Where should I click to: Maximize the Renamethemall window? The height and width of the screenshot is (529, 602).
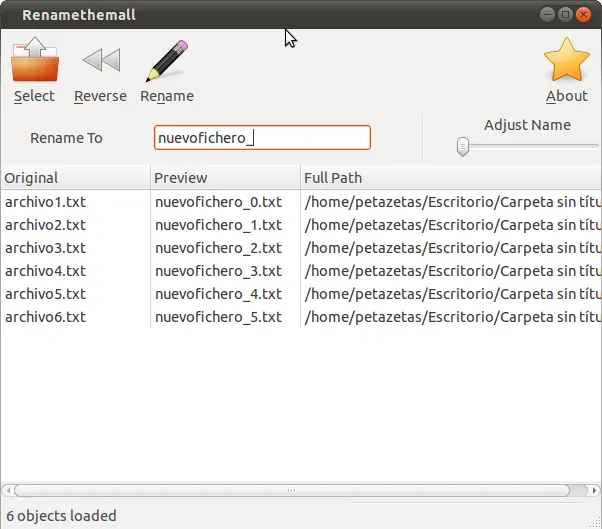(565, 15)
